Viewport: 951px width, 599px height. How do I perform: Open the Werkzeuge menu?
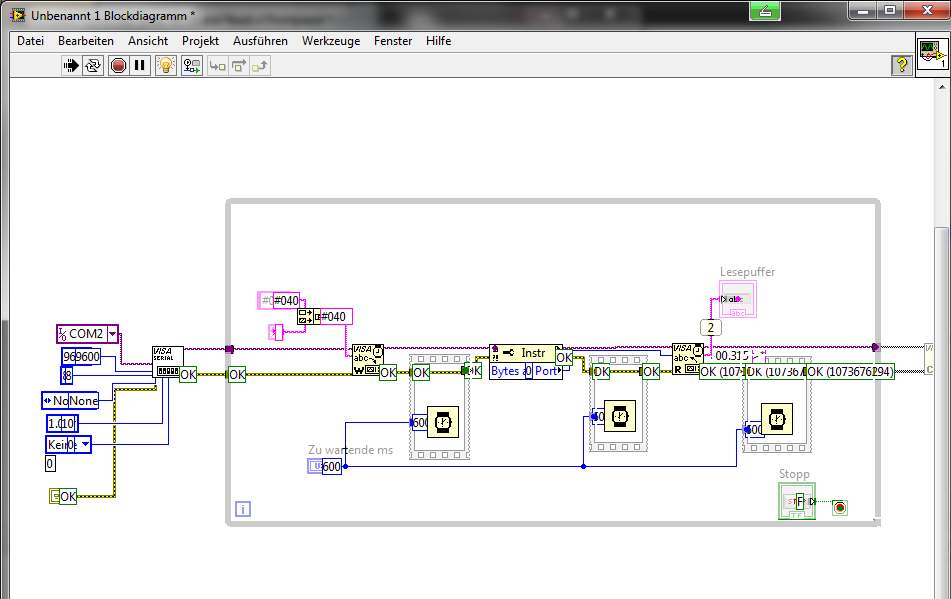[x=331, y=41]
